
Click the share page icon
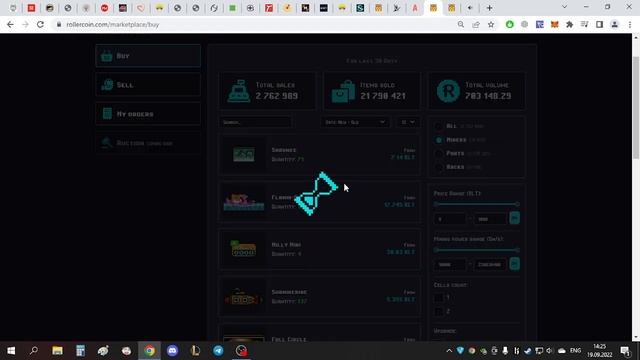476,24
